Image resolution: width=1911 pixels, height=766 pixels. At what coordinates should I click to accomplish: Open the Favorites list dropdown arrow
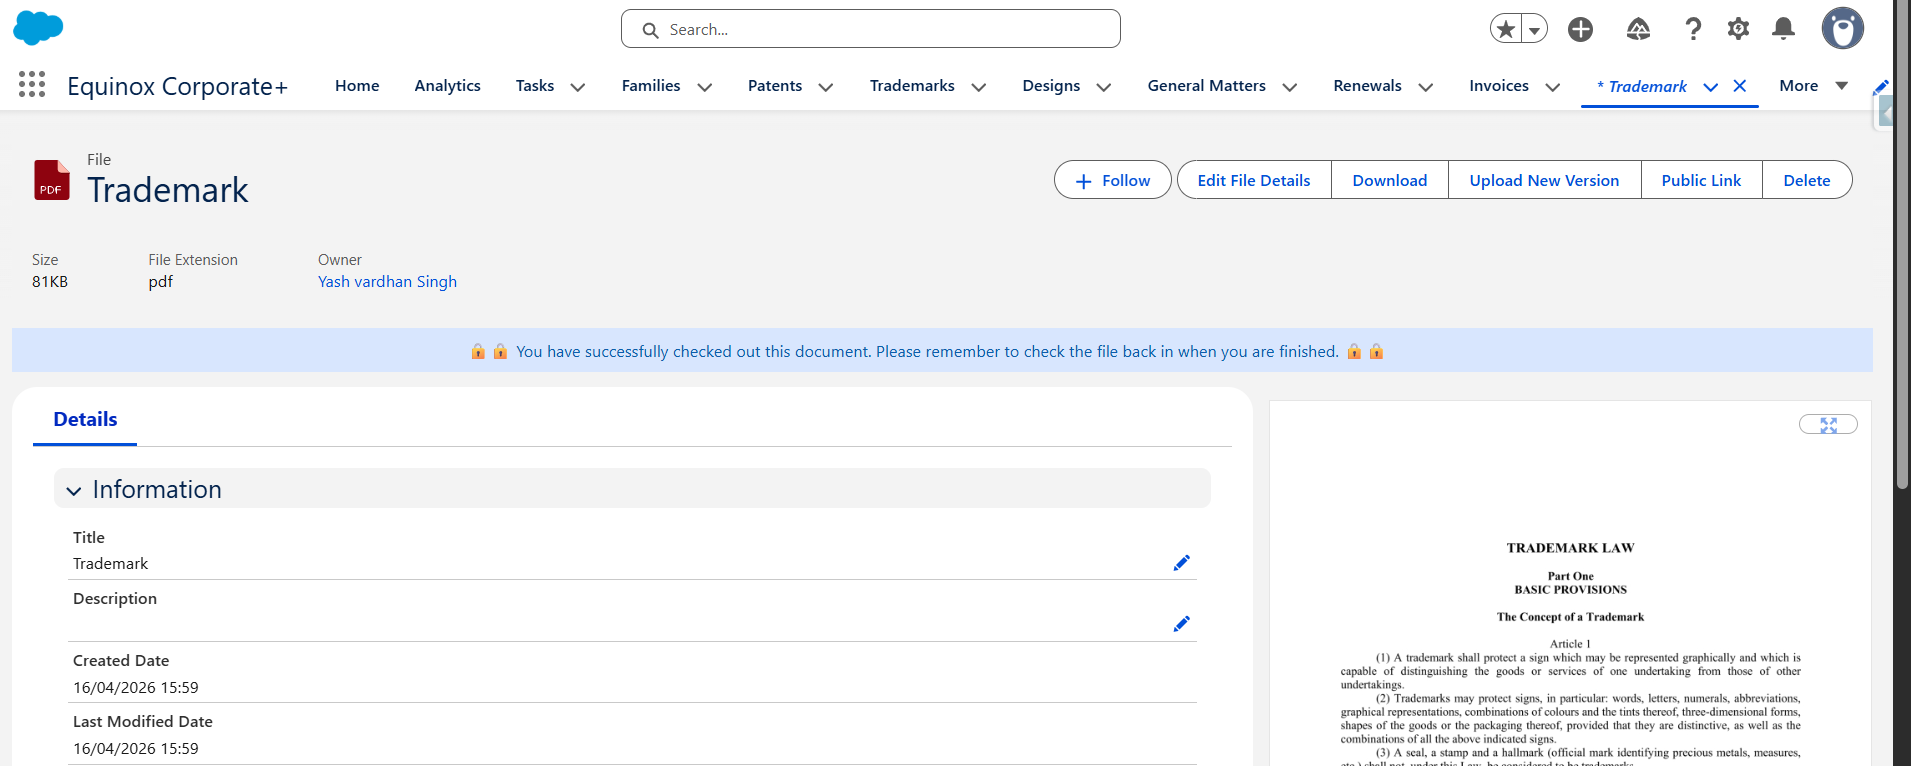tap(1534, 30)
